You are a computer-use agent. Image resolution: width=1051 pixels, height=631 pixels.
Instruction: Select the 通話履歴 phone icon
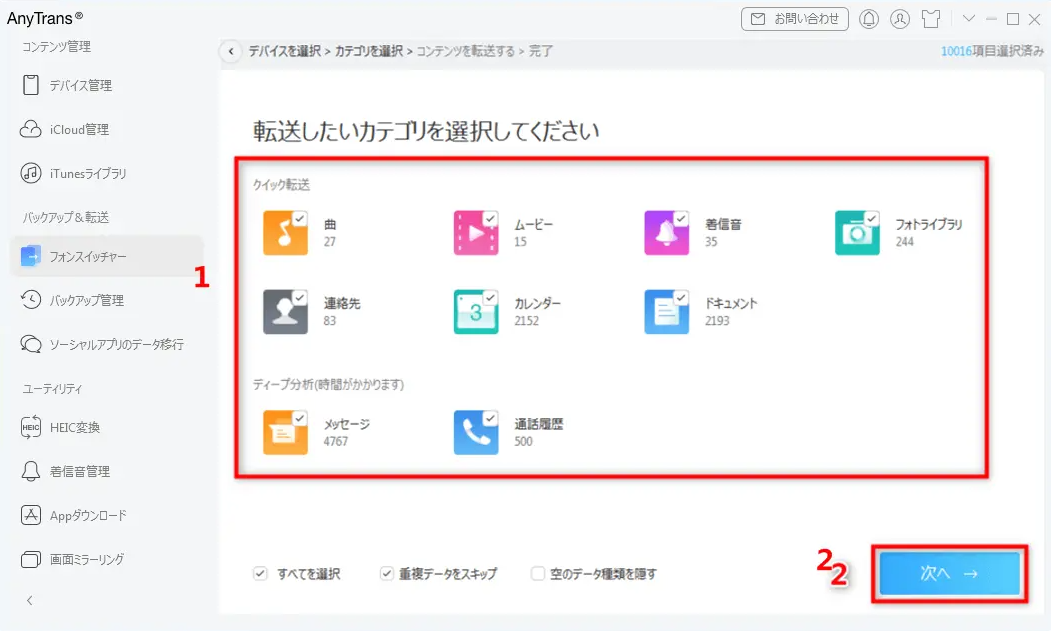476,433
